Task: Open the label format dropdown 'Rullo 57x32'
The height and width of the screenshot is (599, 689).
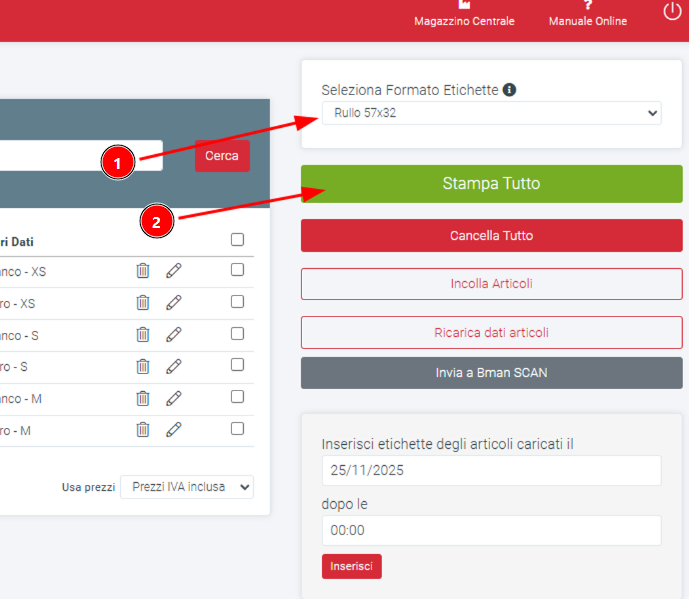Action: (x=491, y=113)
